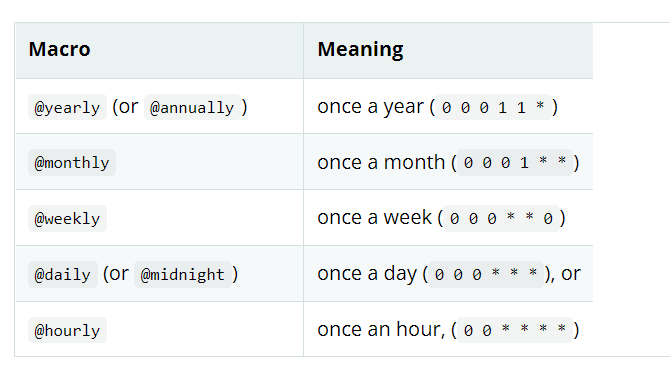
Task: Click the cron expression 0 0 0 * * *
Action: 486,274
